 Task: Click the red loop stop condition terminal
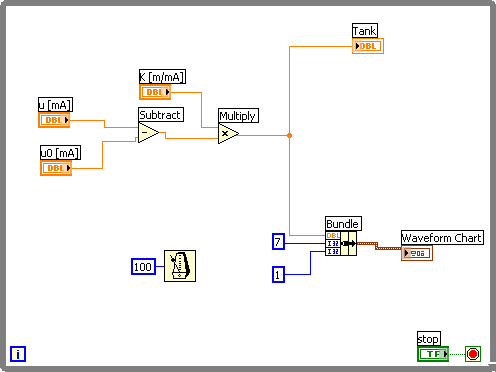[x=473, y=354]
